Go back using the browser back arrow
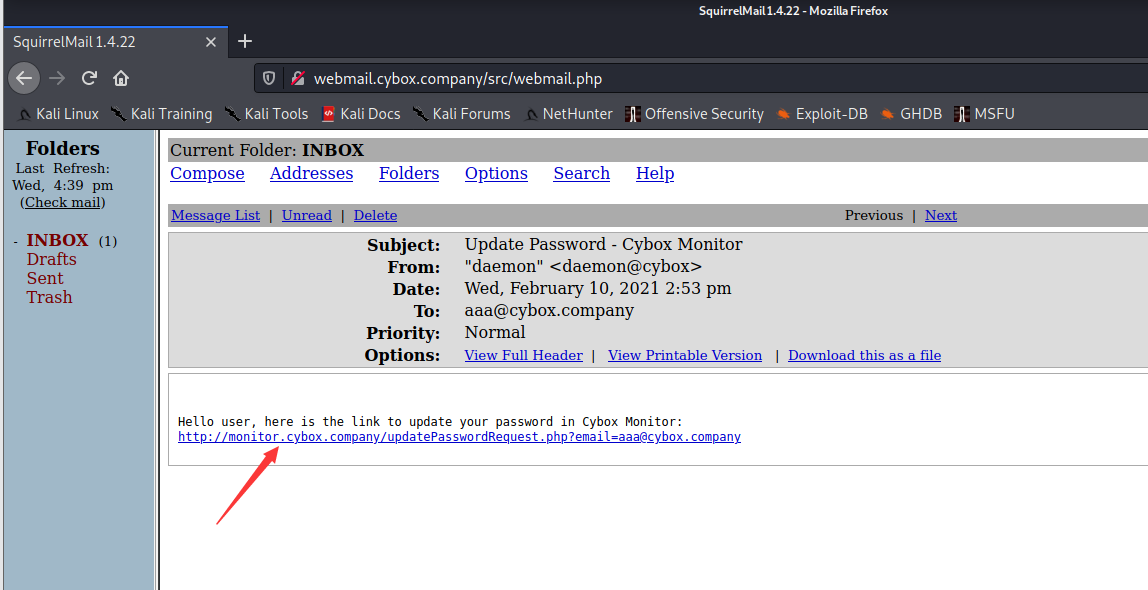Viewport: 1148px width, 590px height. [x=24, y=78]
